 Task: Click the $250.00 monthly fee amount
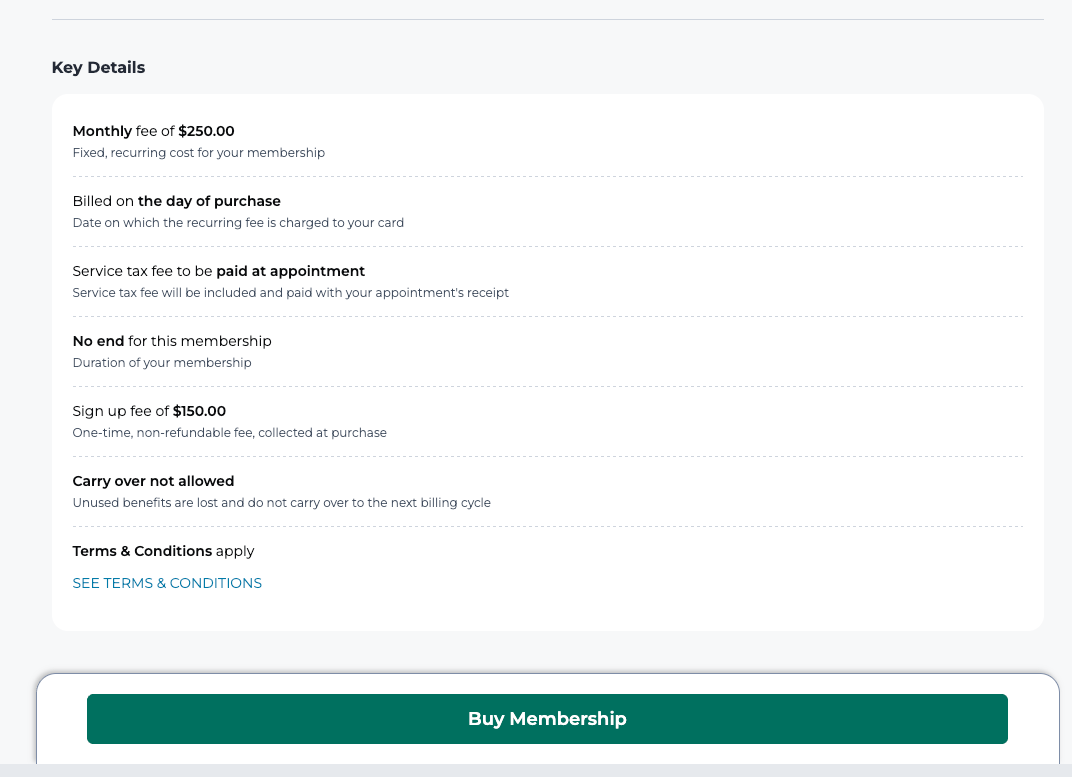[x=206, y=131]
